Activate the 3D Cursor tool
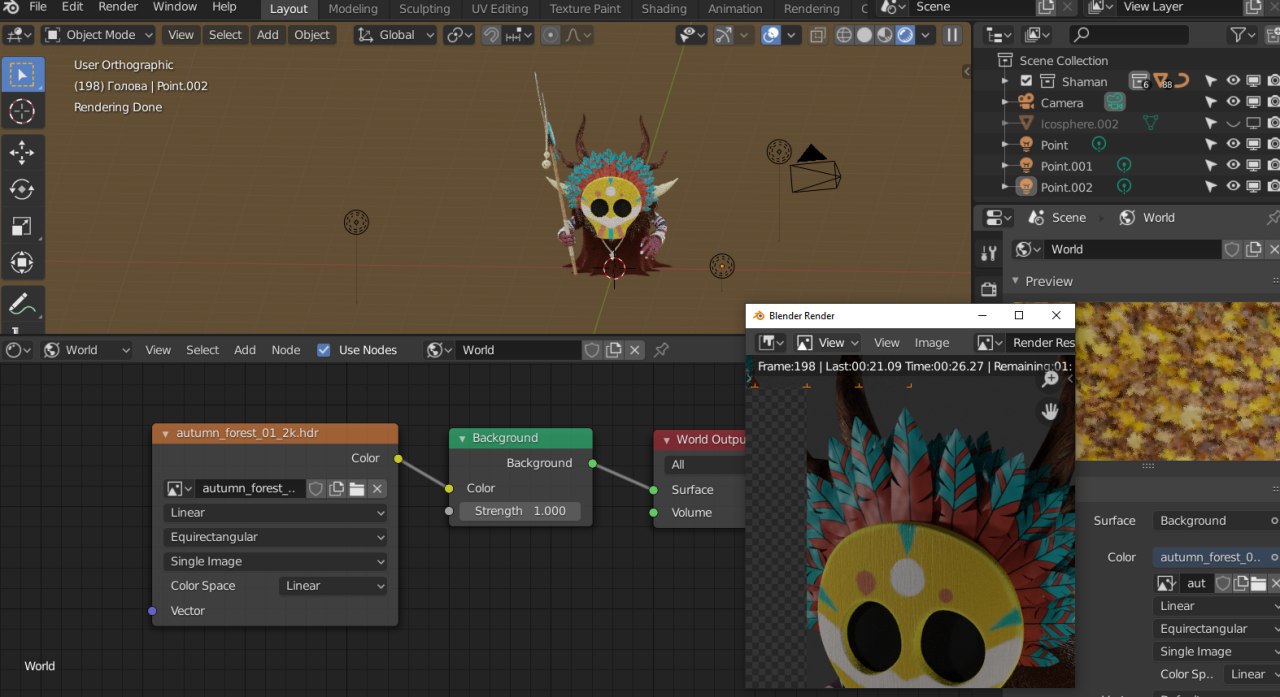The image size is (1280, 697). pos(22,112)
